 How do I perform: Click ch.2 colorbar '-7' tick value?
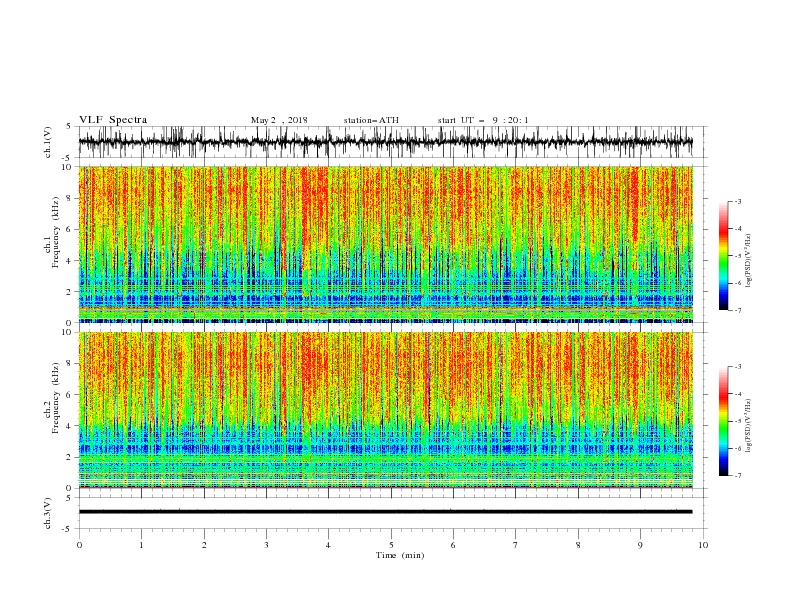click(x=738, y=476)
